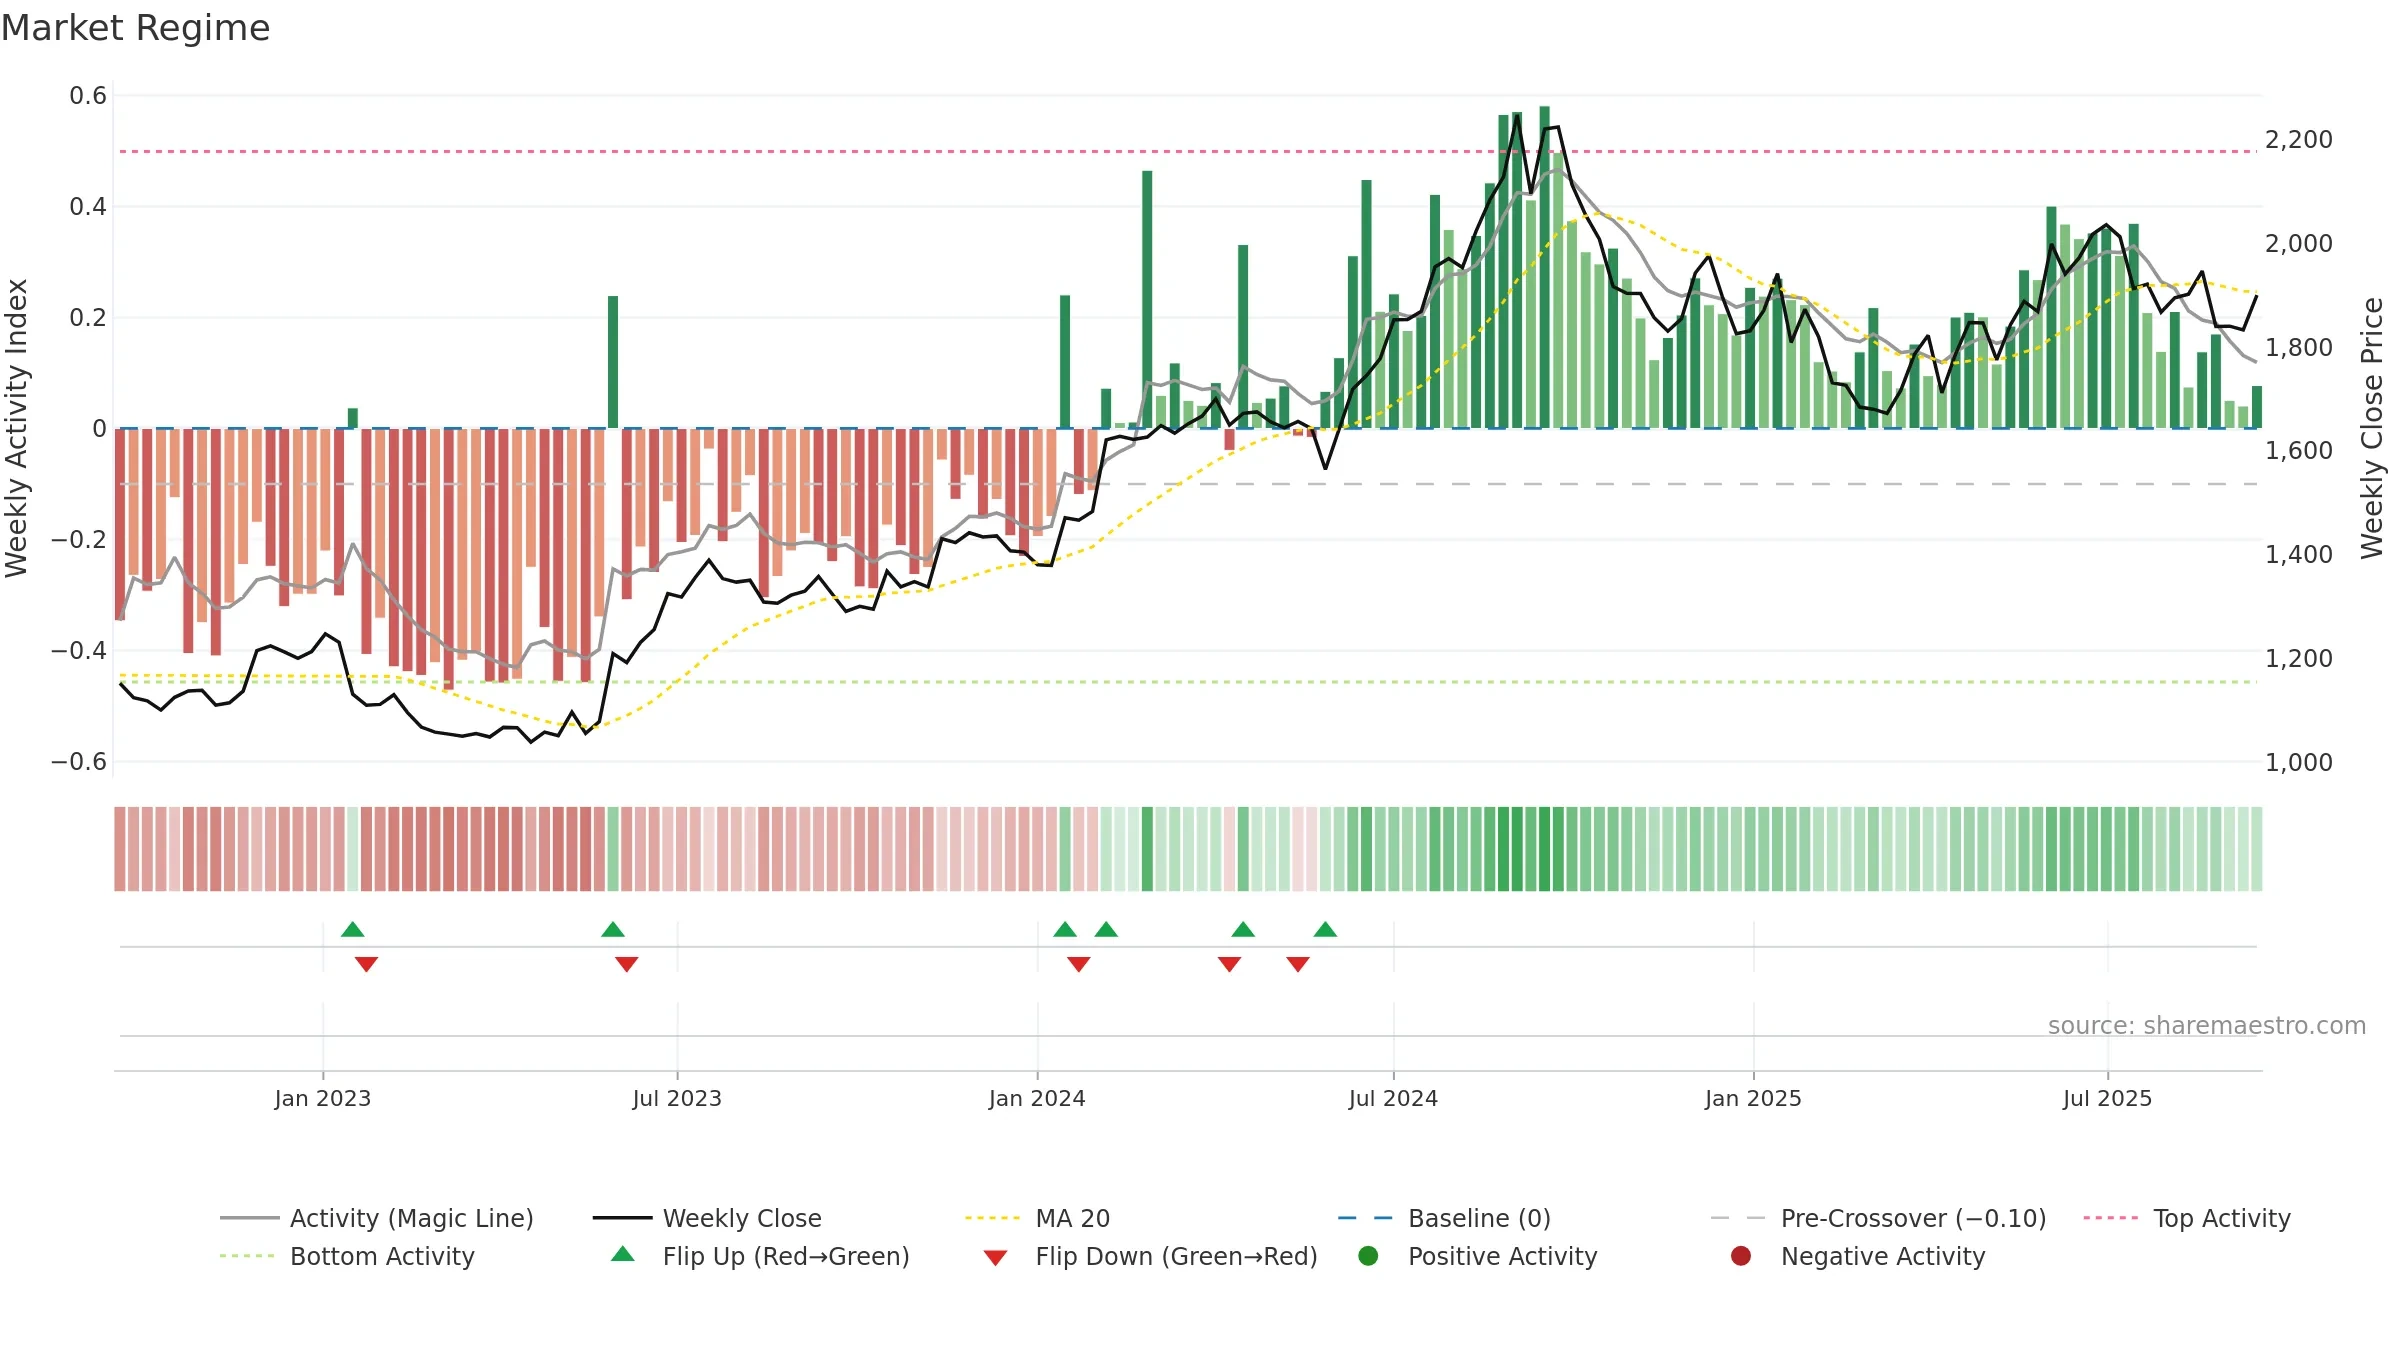The width and height of the screenshot is (2400, 1350).
Task: Click the 2,200 price axis tick
Action: click(2299, 140)
